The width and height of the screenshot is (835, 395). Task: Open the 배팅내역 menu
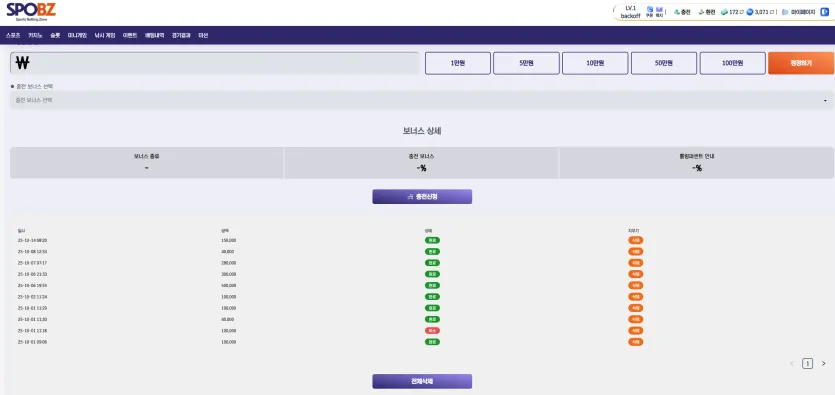pos(154,36)
